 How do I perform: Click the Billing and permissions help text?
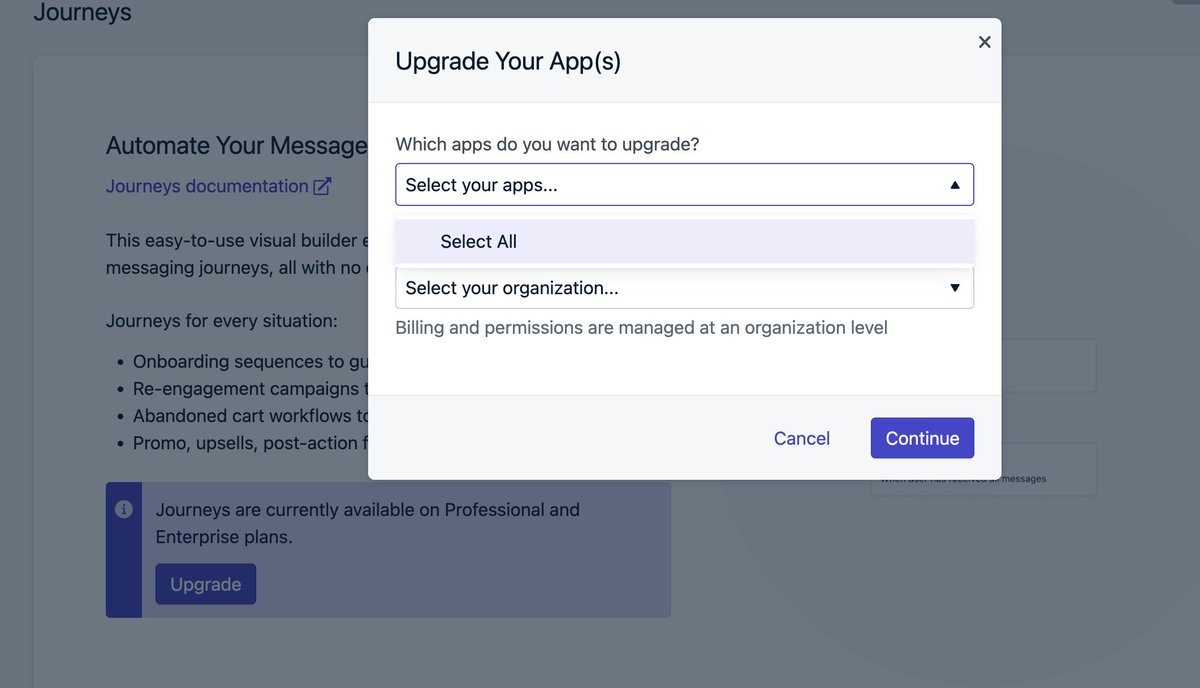[x=641, y=327]
